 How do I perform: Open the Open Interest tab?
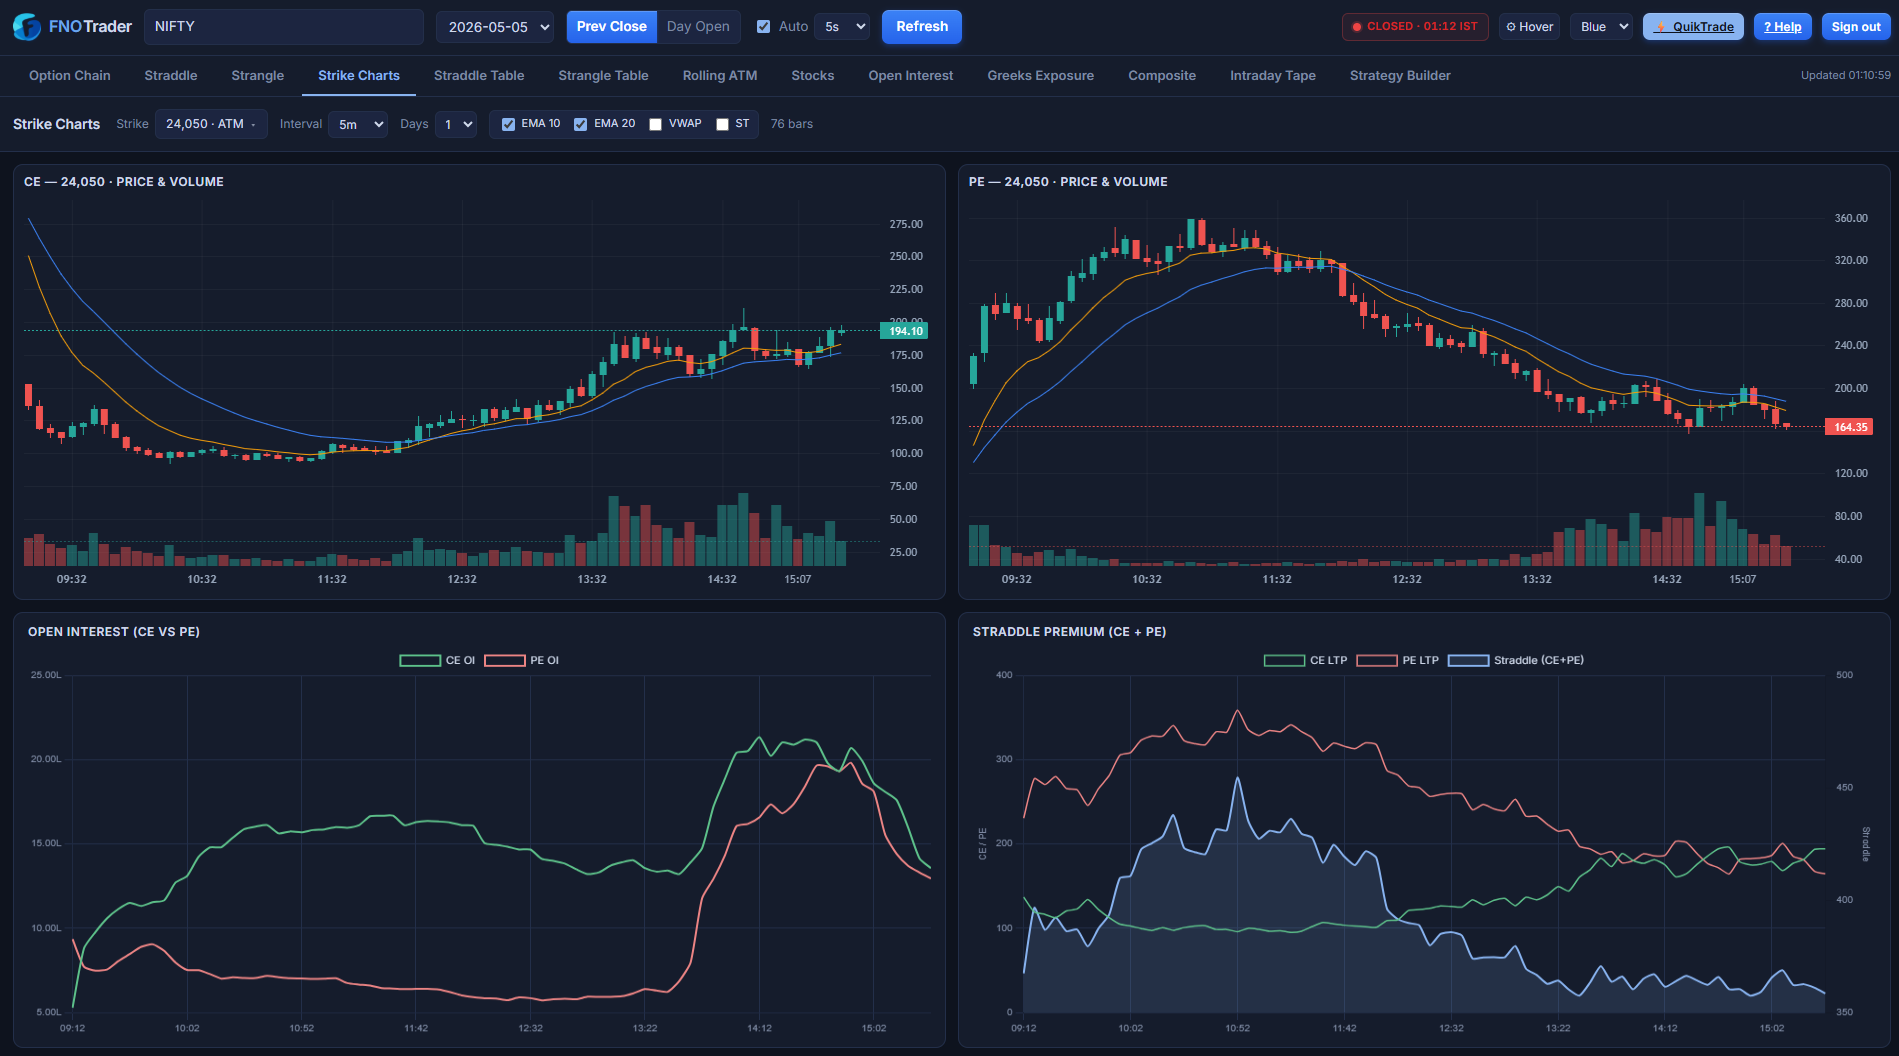[x=911, y=76]
